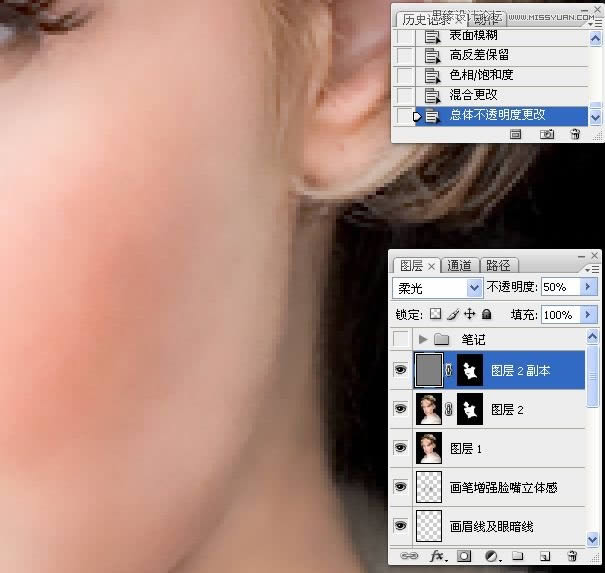Create a new layer group
The height and width of the screenshot is (573, 605).
[518, 555]
